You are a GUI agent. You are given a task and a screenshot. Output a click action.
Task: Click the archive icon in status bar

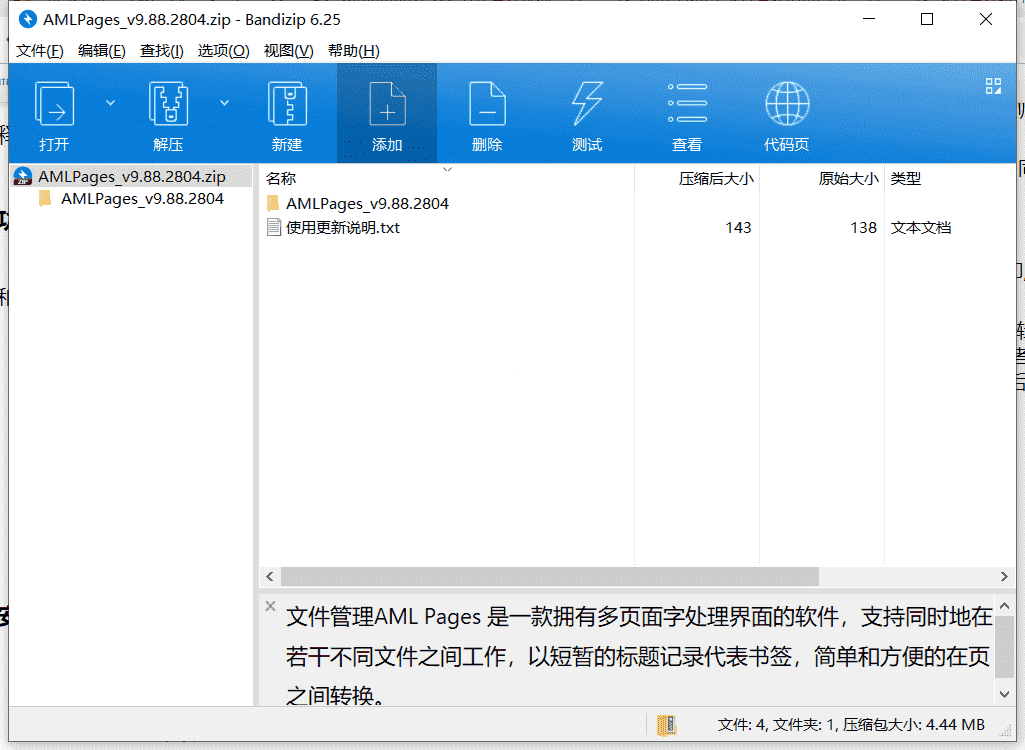(667, 724)
